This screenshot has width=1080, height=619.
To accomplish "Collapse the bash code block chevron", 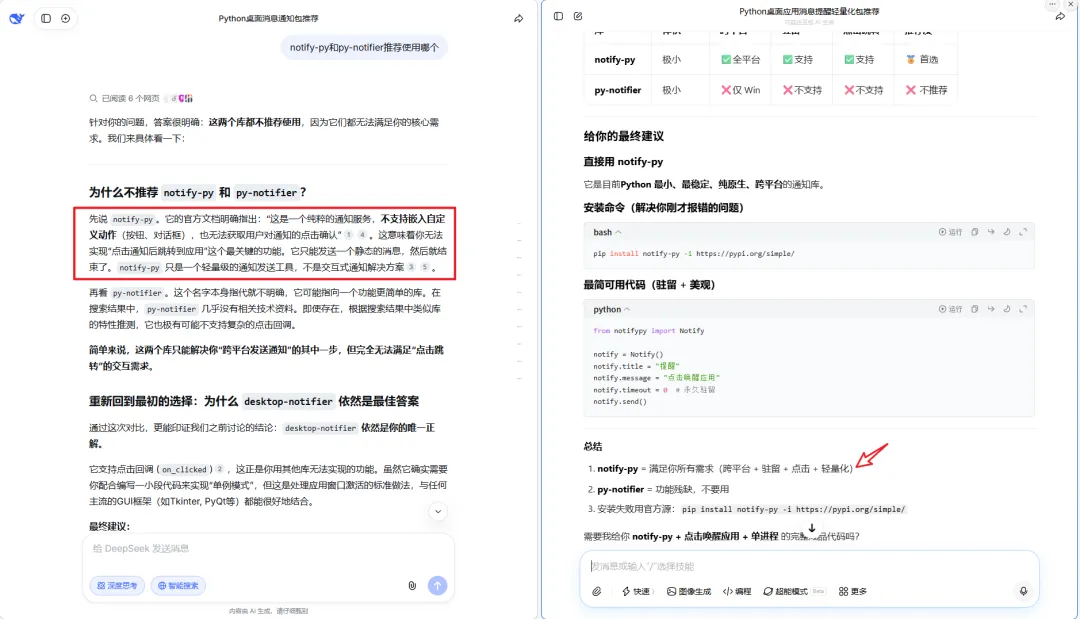I will click(x=618, y=232).
